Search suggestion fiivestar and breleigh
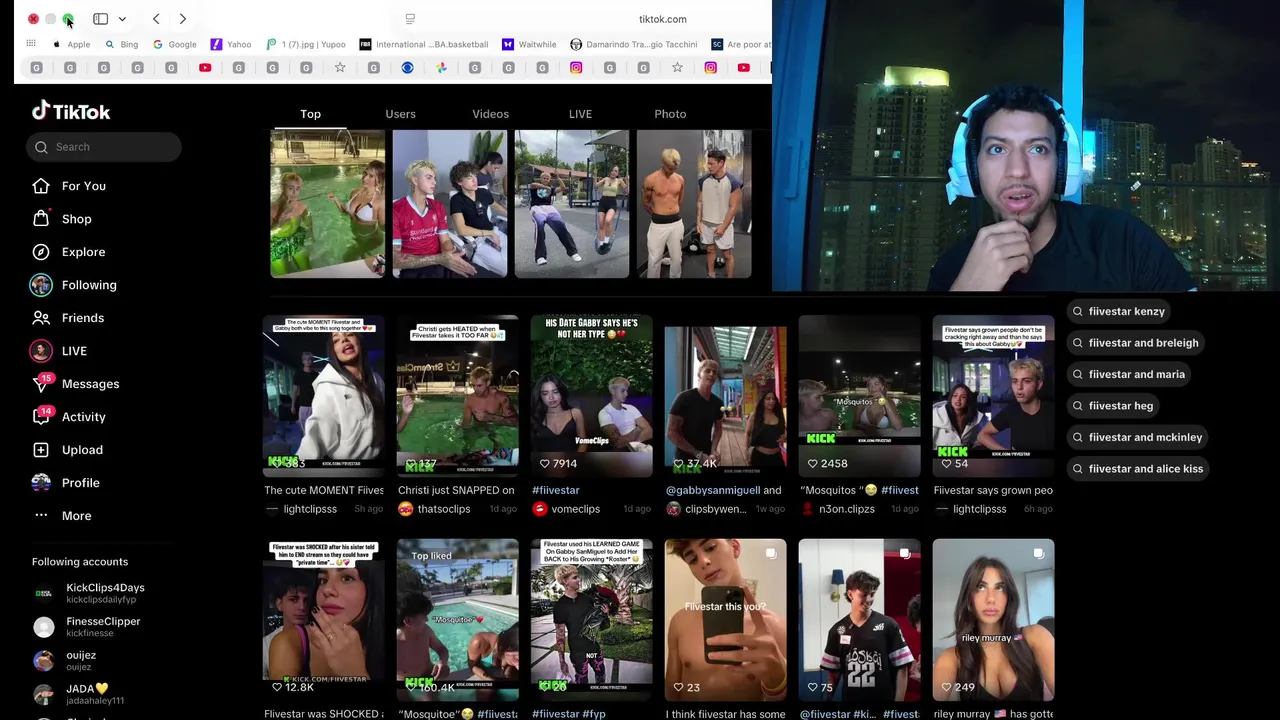1280x720 pixels. click(1135, 343)
